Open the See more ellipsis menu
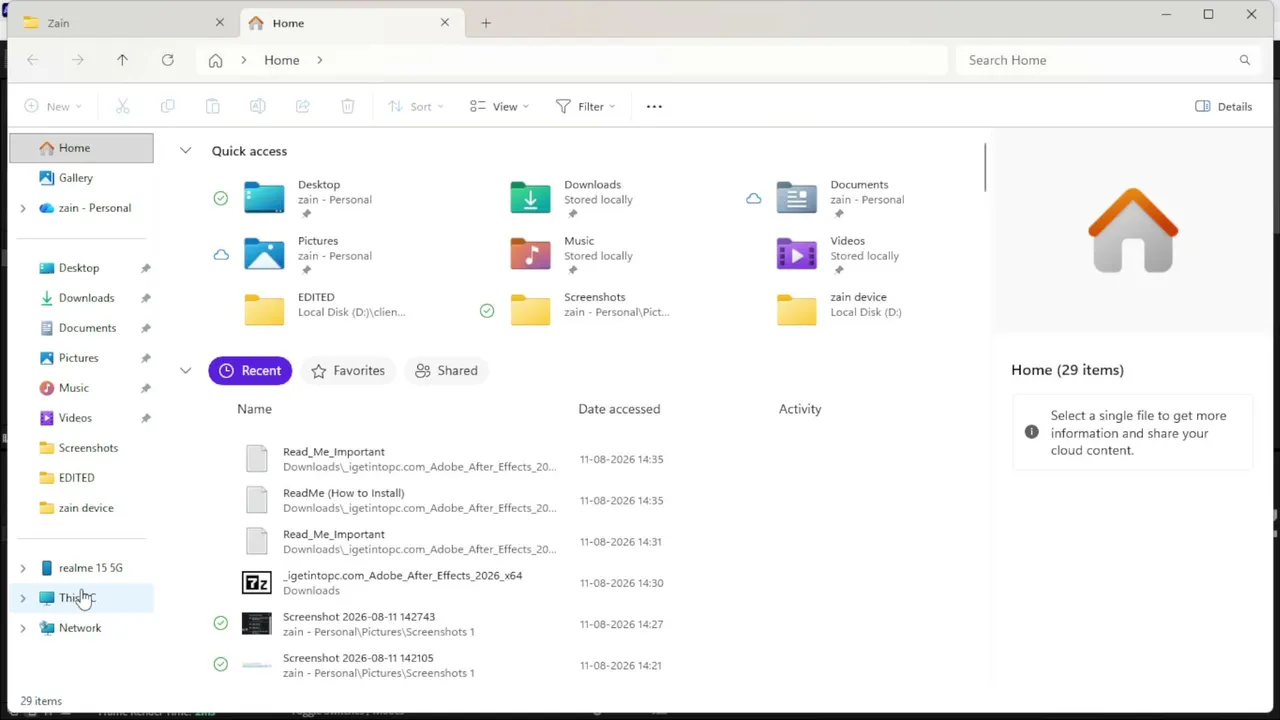1280x720 pixels. [x=654, y=106]
